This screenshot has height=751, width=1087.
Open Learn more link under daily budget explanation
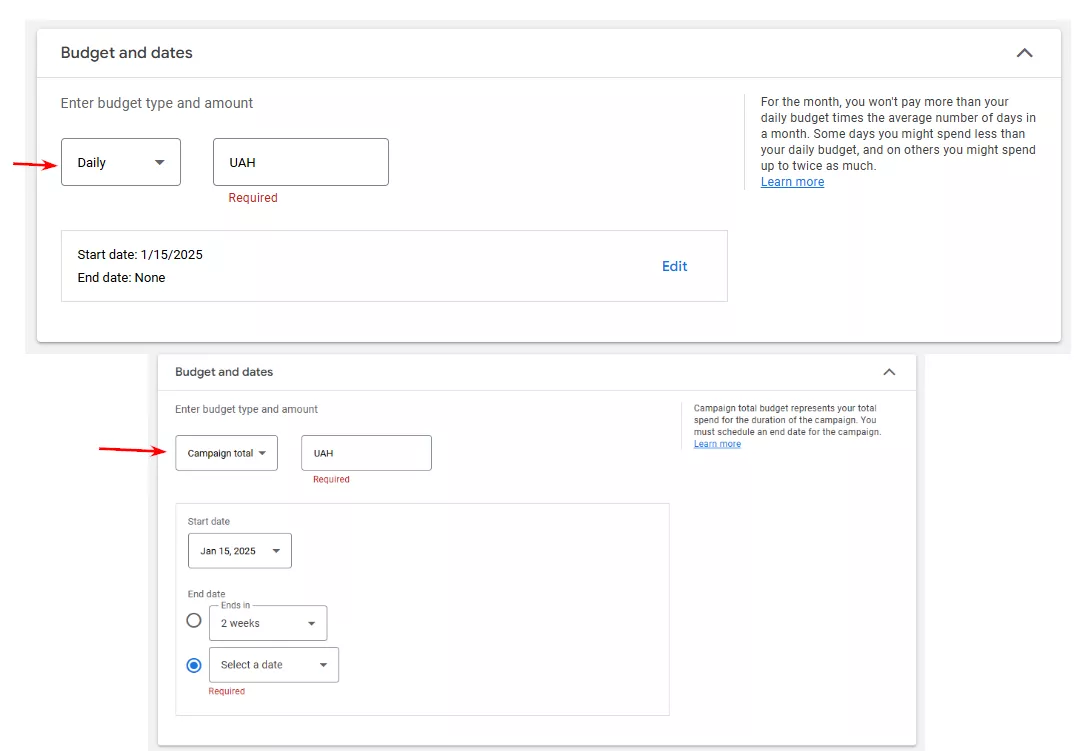pos(792,182)
